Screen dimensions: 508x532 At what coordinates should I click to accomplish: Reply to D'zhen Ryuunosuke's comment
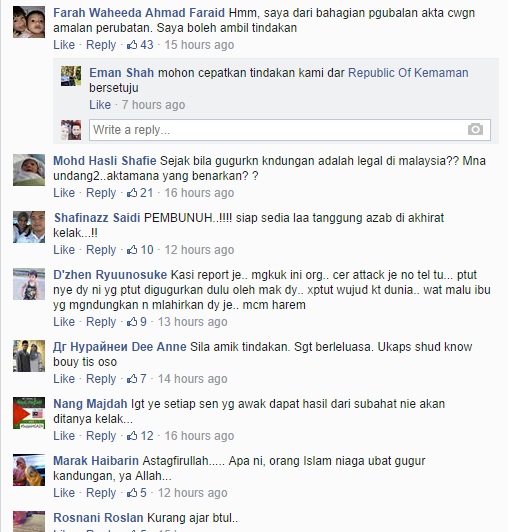[x=101, y=322]
